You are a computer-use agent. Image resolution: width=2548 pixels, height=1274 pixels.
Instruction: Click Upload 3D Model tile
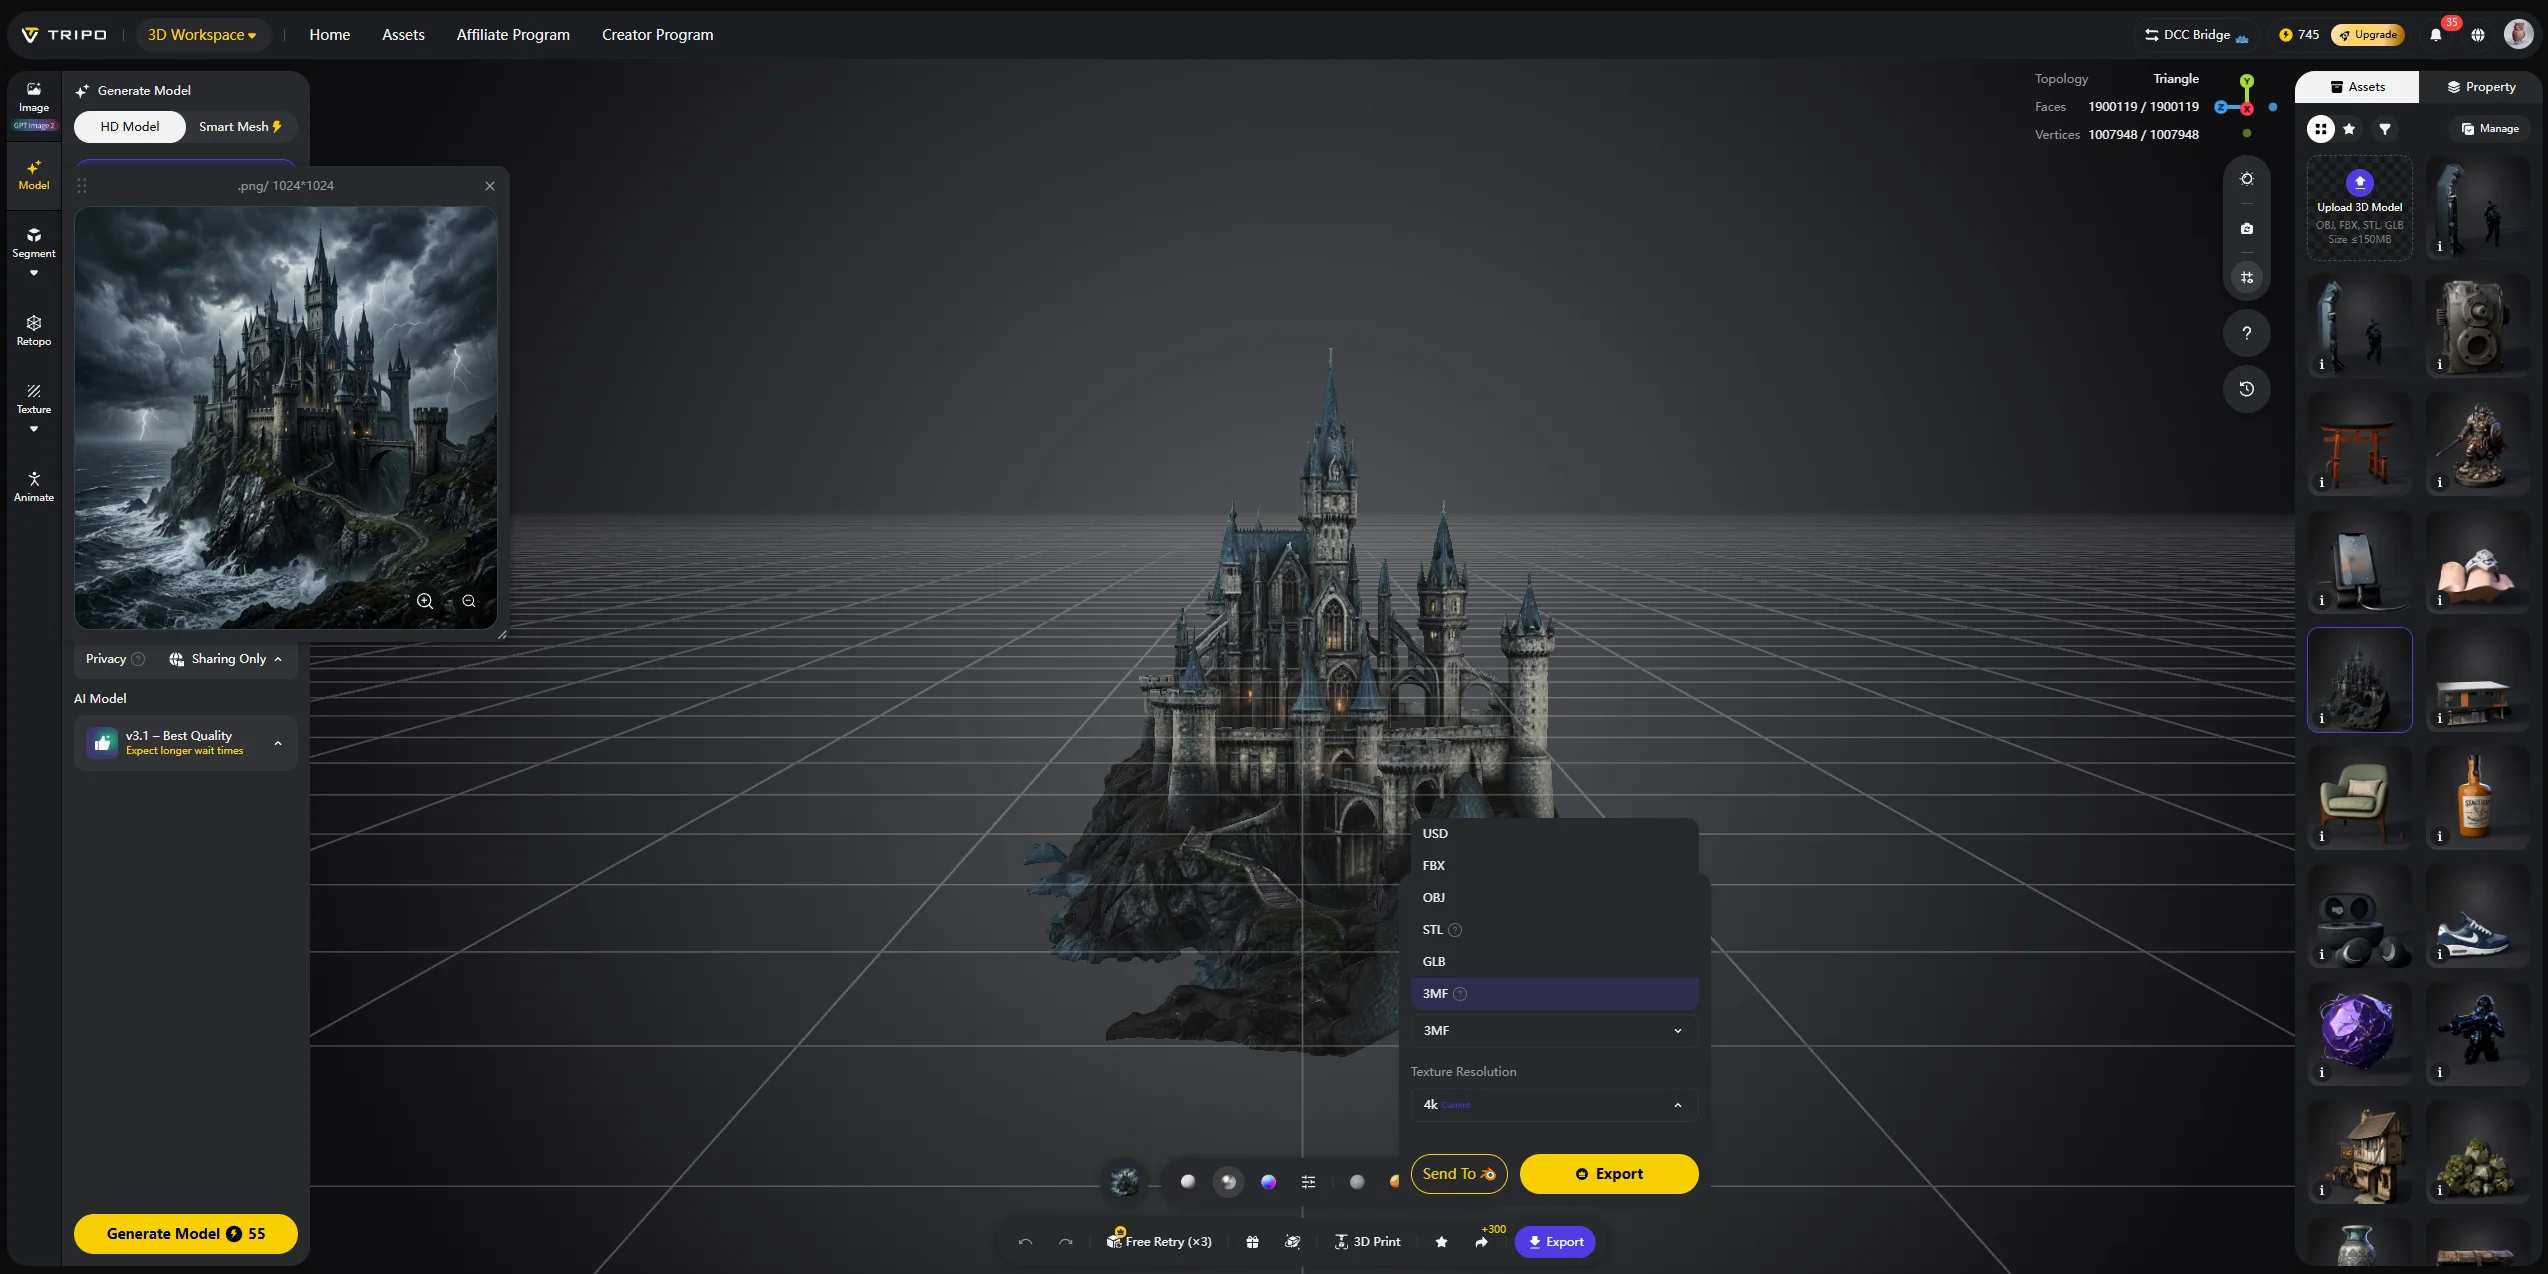pyautogui.click(x=2360, y=208)
